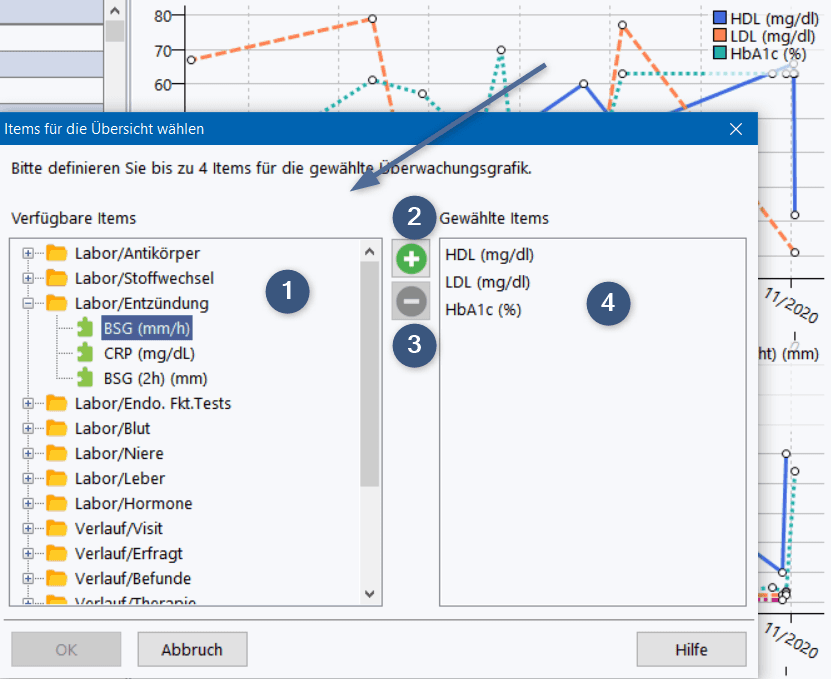Click the blue HDL legend color swatch

point(720,18)
